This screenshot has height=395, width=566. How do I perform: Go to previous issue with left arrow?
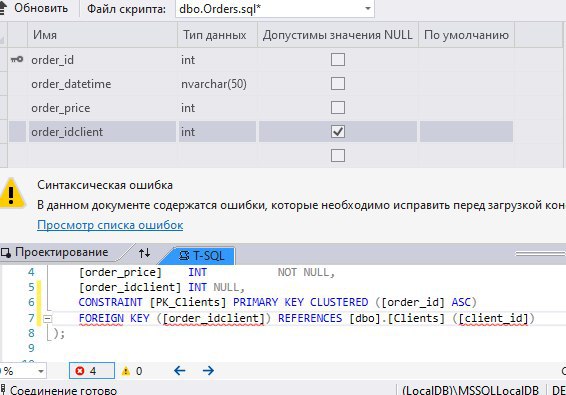tap(179, 370)
